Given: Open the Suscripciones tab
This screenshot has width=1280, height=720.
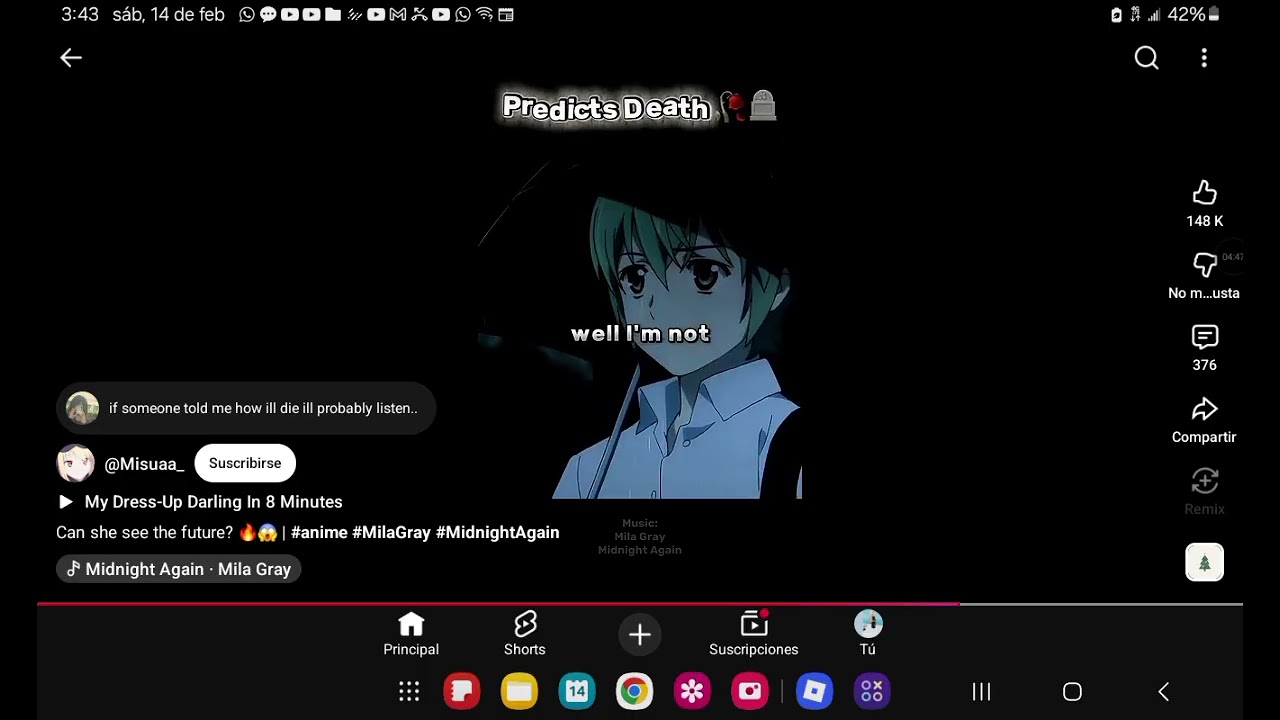Looking at the screenshot, I should [754, 634].
